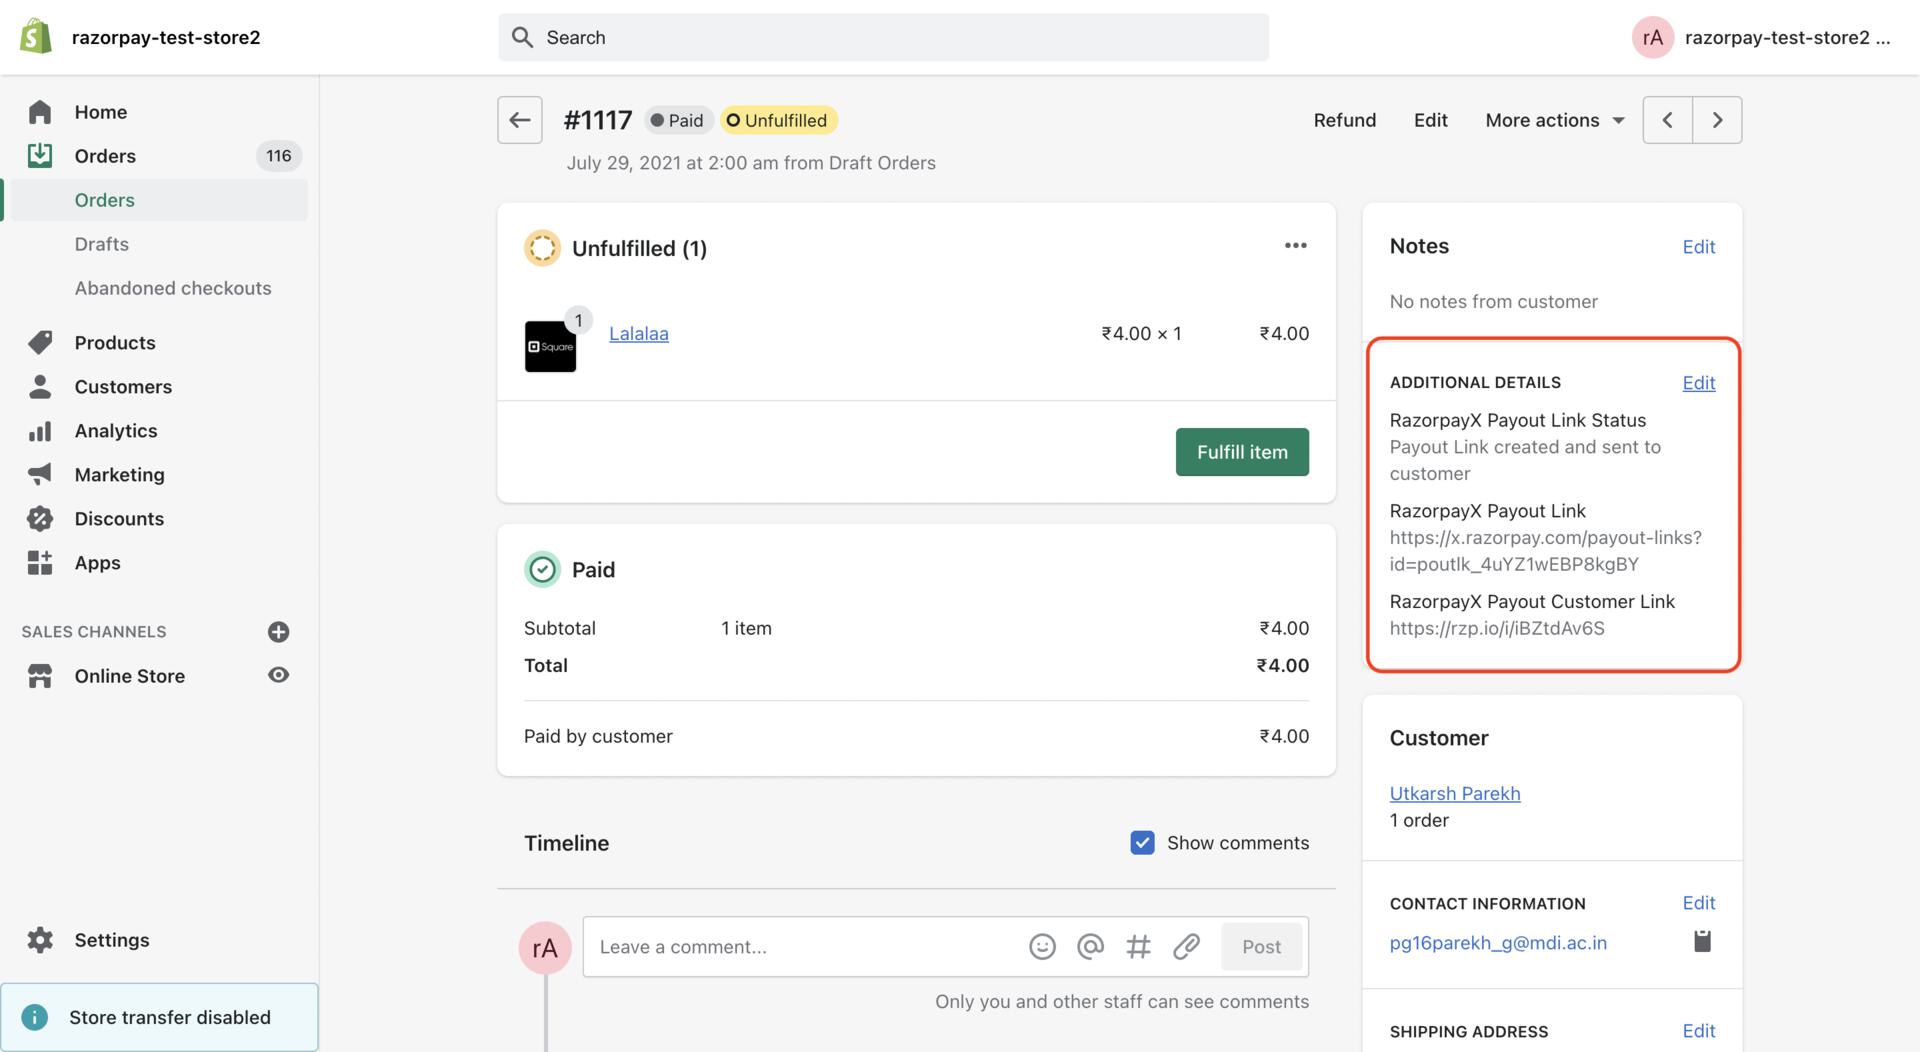Click the pg16parekh_g@mdi.ac.in email link
1920x1052 pixels.
click(1498, 943)
